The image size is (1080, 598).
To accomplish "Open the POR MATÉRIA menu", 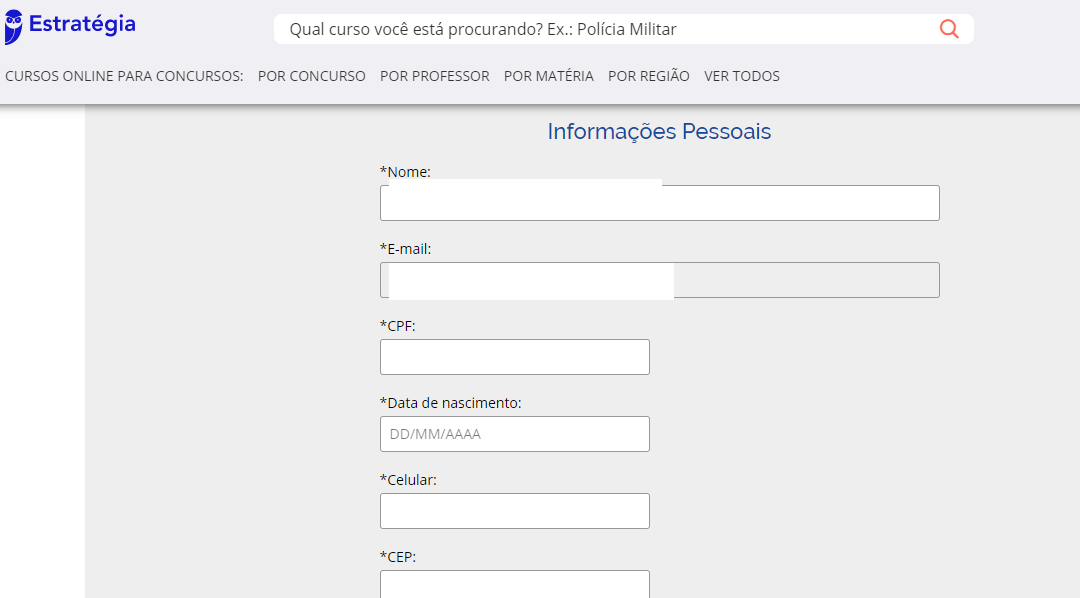I will coord(549,76).
